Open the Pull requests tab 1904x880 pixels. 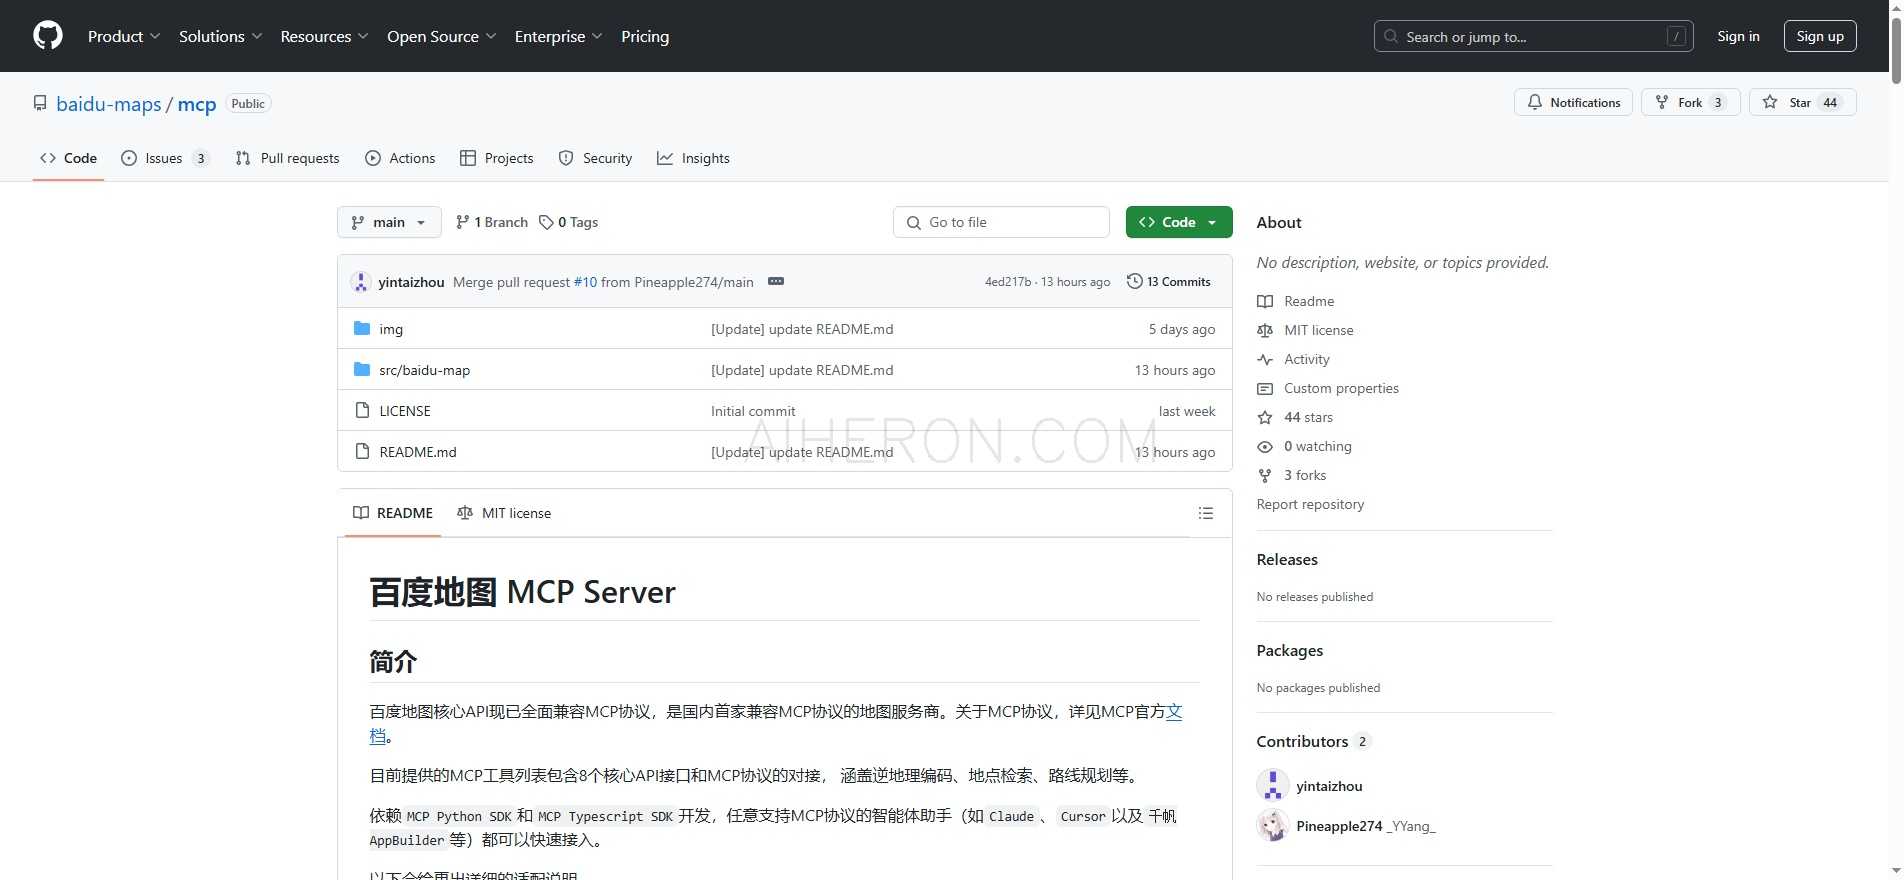tap(287, 158)
